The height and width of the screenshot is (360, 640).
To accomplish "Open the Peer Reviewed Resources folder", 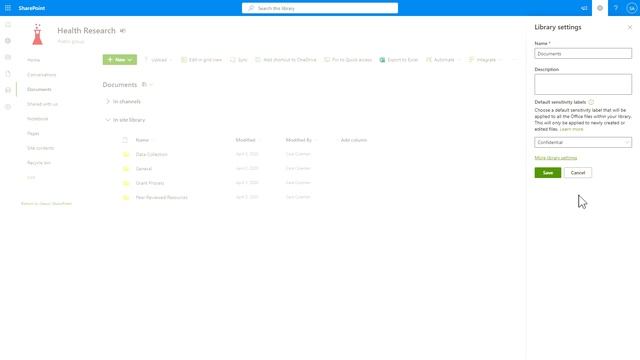I will point(162,197).
